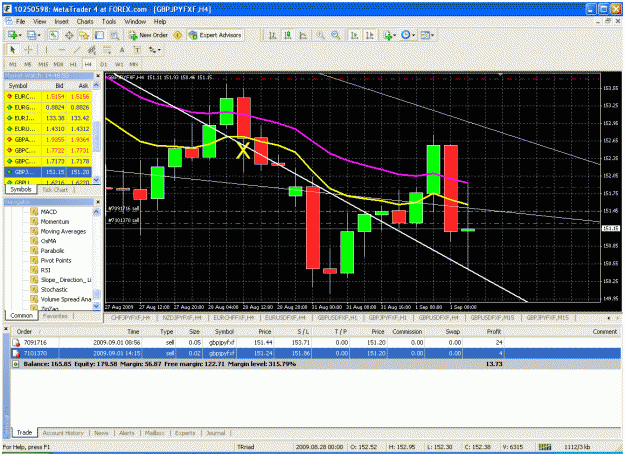This screenshot has width=625, height=454.
Task: Open the View menu
Action: (39, 22)
